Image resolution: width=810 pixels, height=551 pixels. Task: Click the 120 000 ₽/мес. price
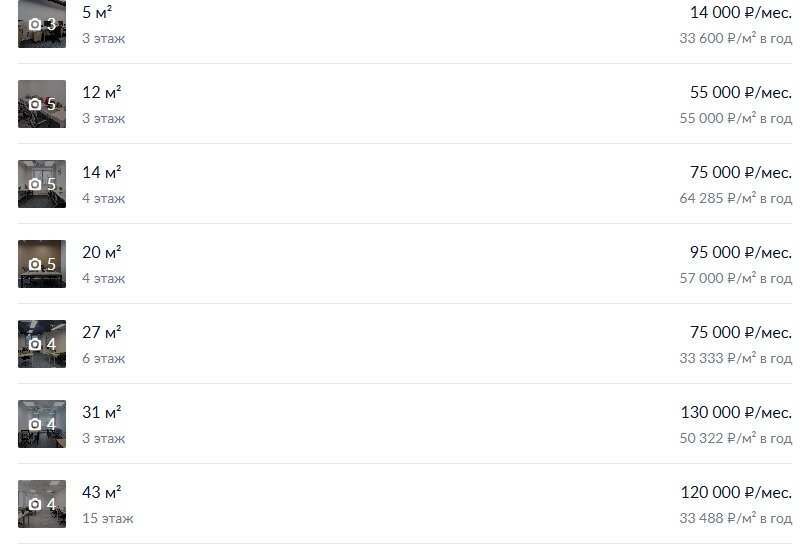pyautogui.click(x=735, y=493)
